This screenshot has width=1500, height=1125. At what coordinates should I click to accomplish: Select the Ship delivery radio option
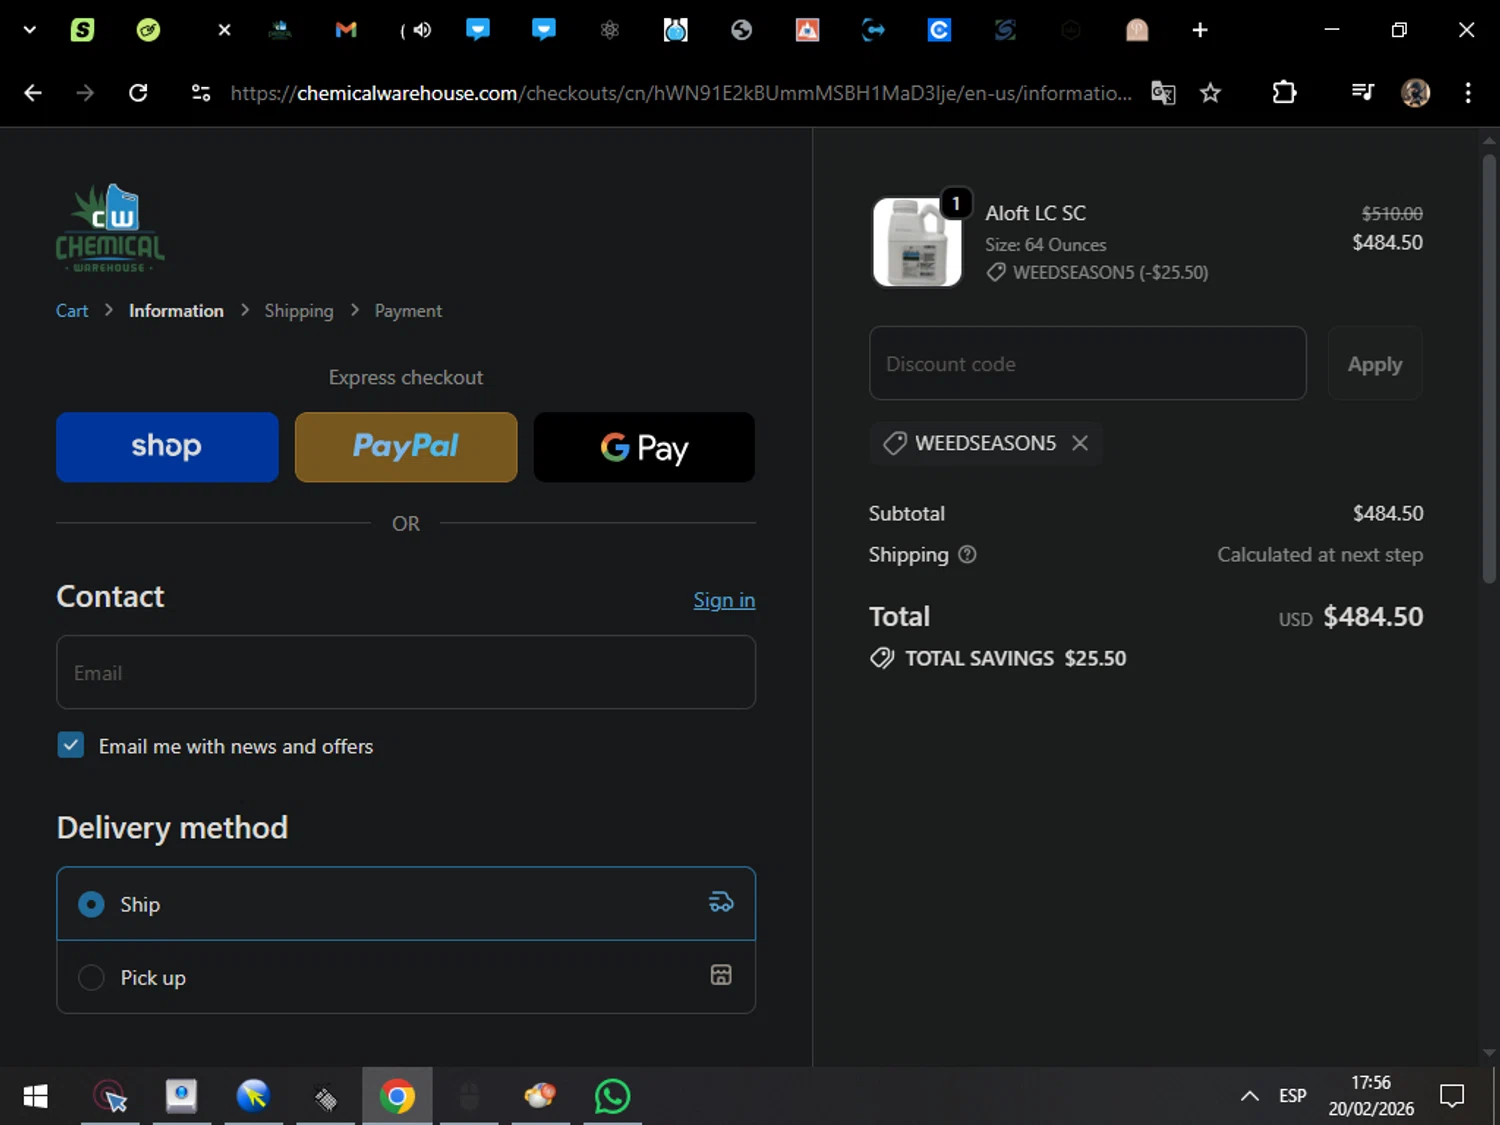click(x=91, y=904)
